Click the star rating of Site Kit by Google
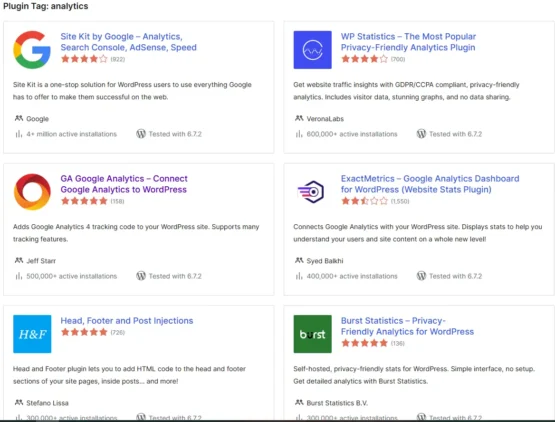The width and height of the screenshot is (555, 422). pos(84,59)
